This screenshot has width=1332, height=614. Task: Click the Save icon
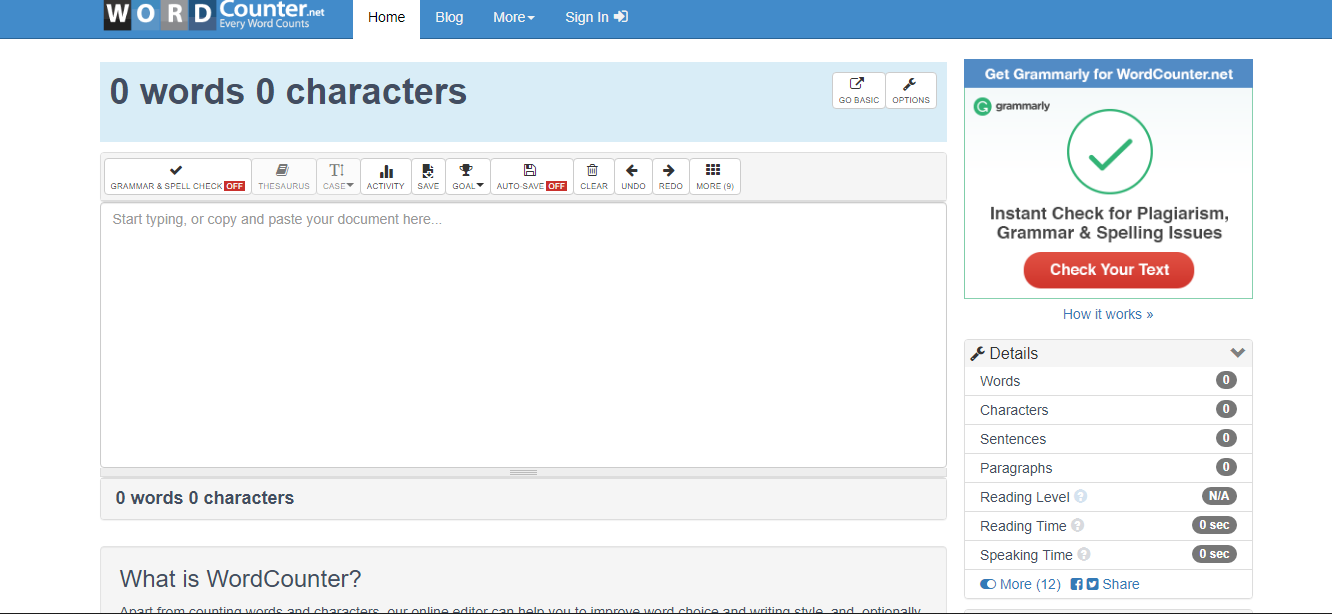428,177
